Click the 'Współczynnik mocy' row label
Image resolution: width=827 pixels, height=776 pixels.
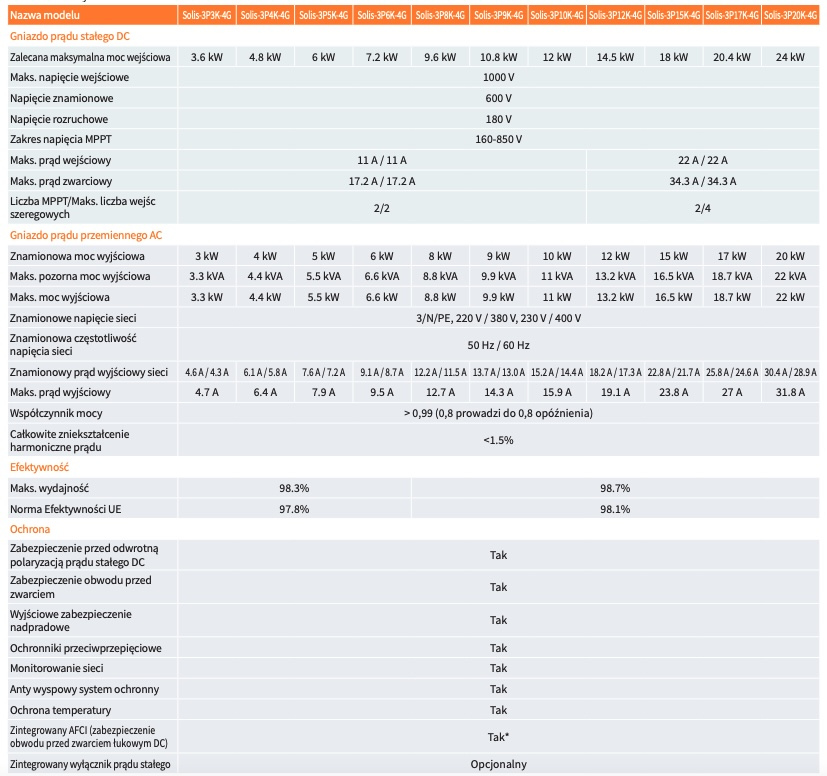coord(56,413)
